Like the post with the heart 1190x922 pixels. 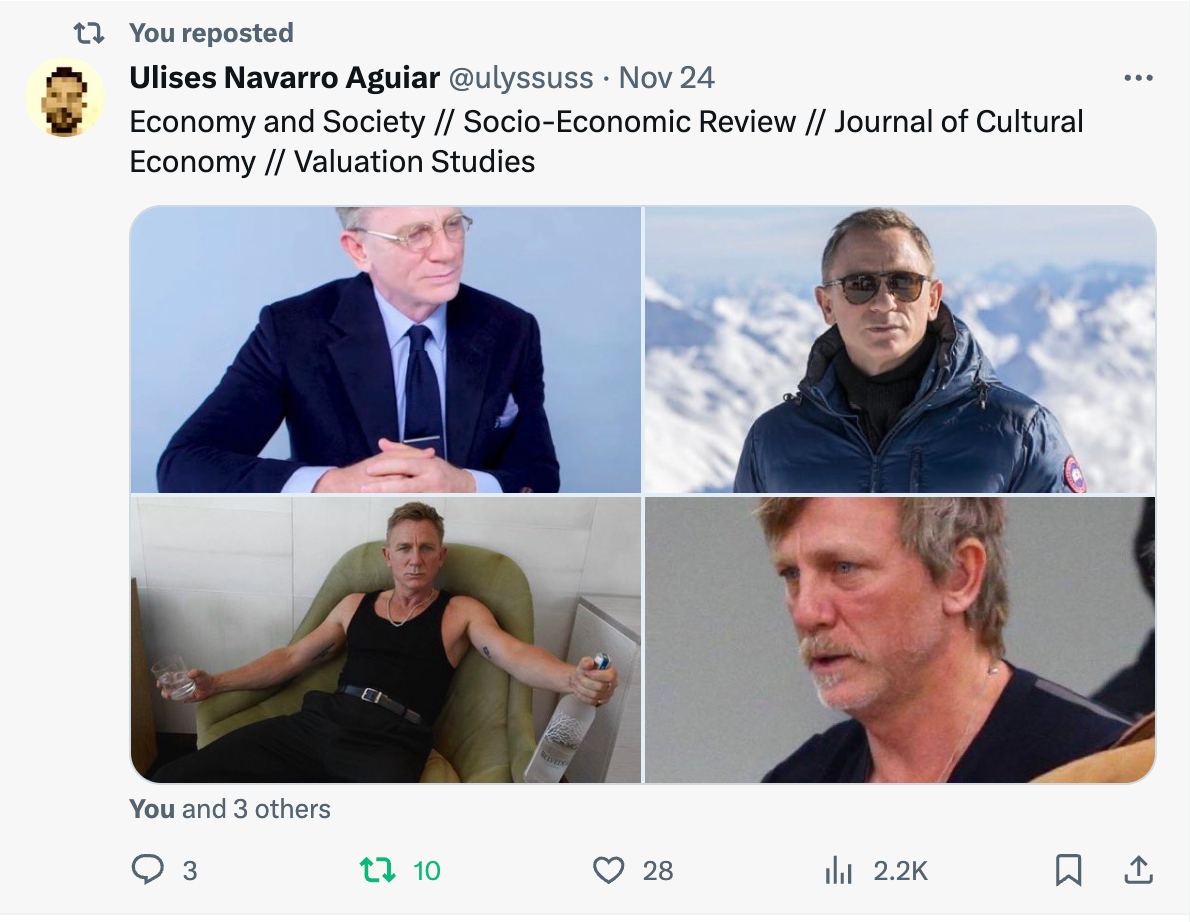click(608, 870)
